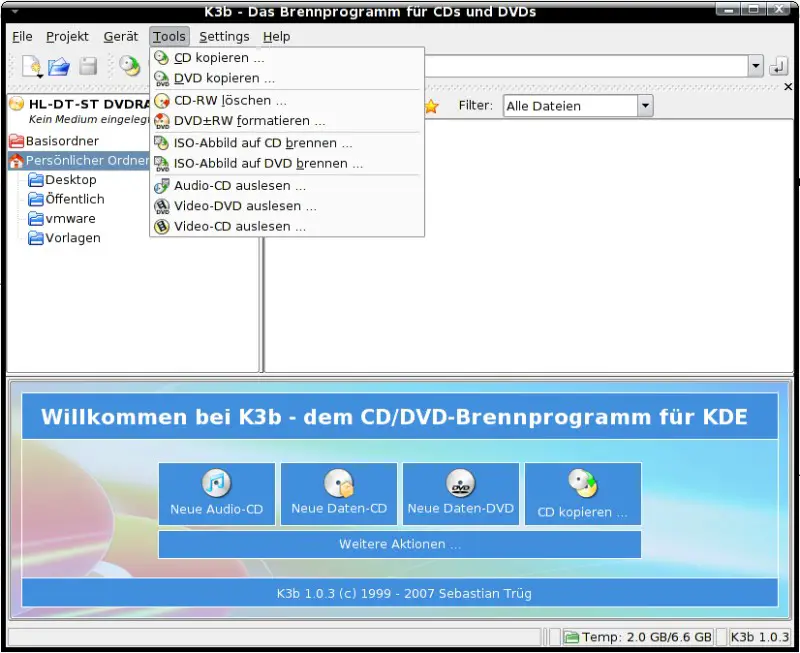Open the Settings menu
The width and height of the screenshot is (800, 653).
(224, 37)
